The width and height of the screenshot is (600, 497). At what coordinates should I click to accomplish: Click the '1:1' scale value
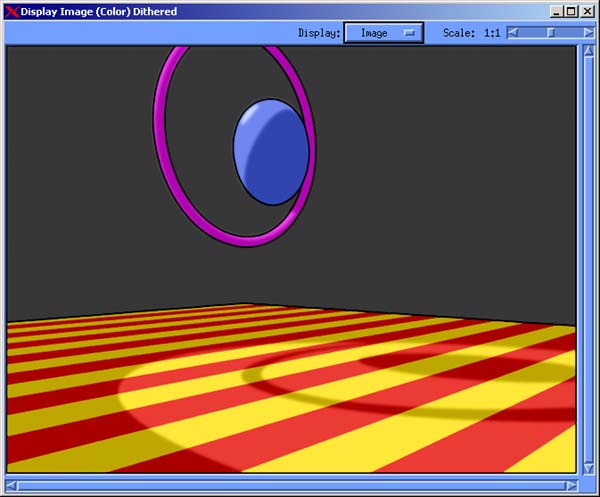(492, 33)
